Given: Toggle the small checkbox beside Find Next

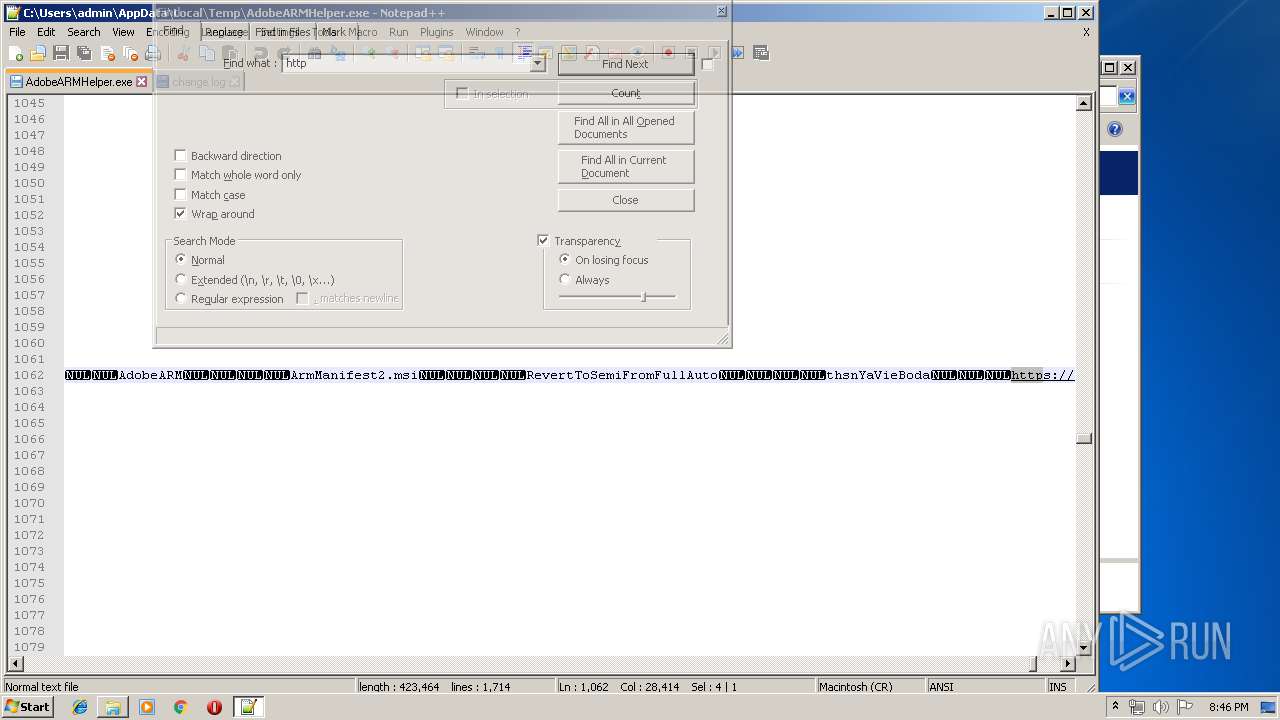Looking at the screenshot, I should (708, 64).
